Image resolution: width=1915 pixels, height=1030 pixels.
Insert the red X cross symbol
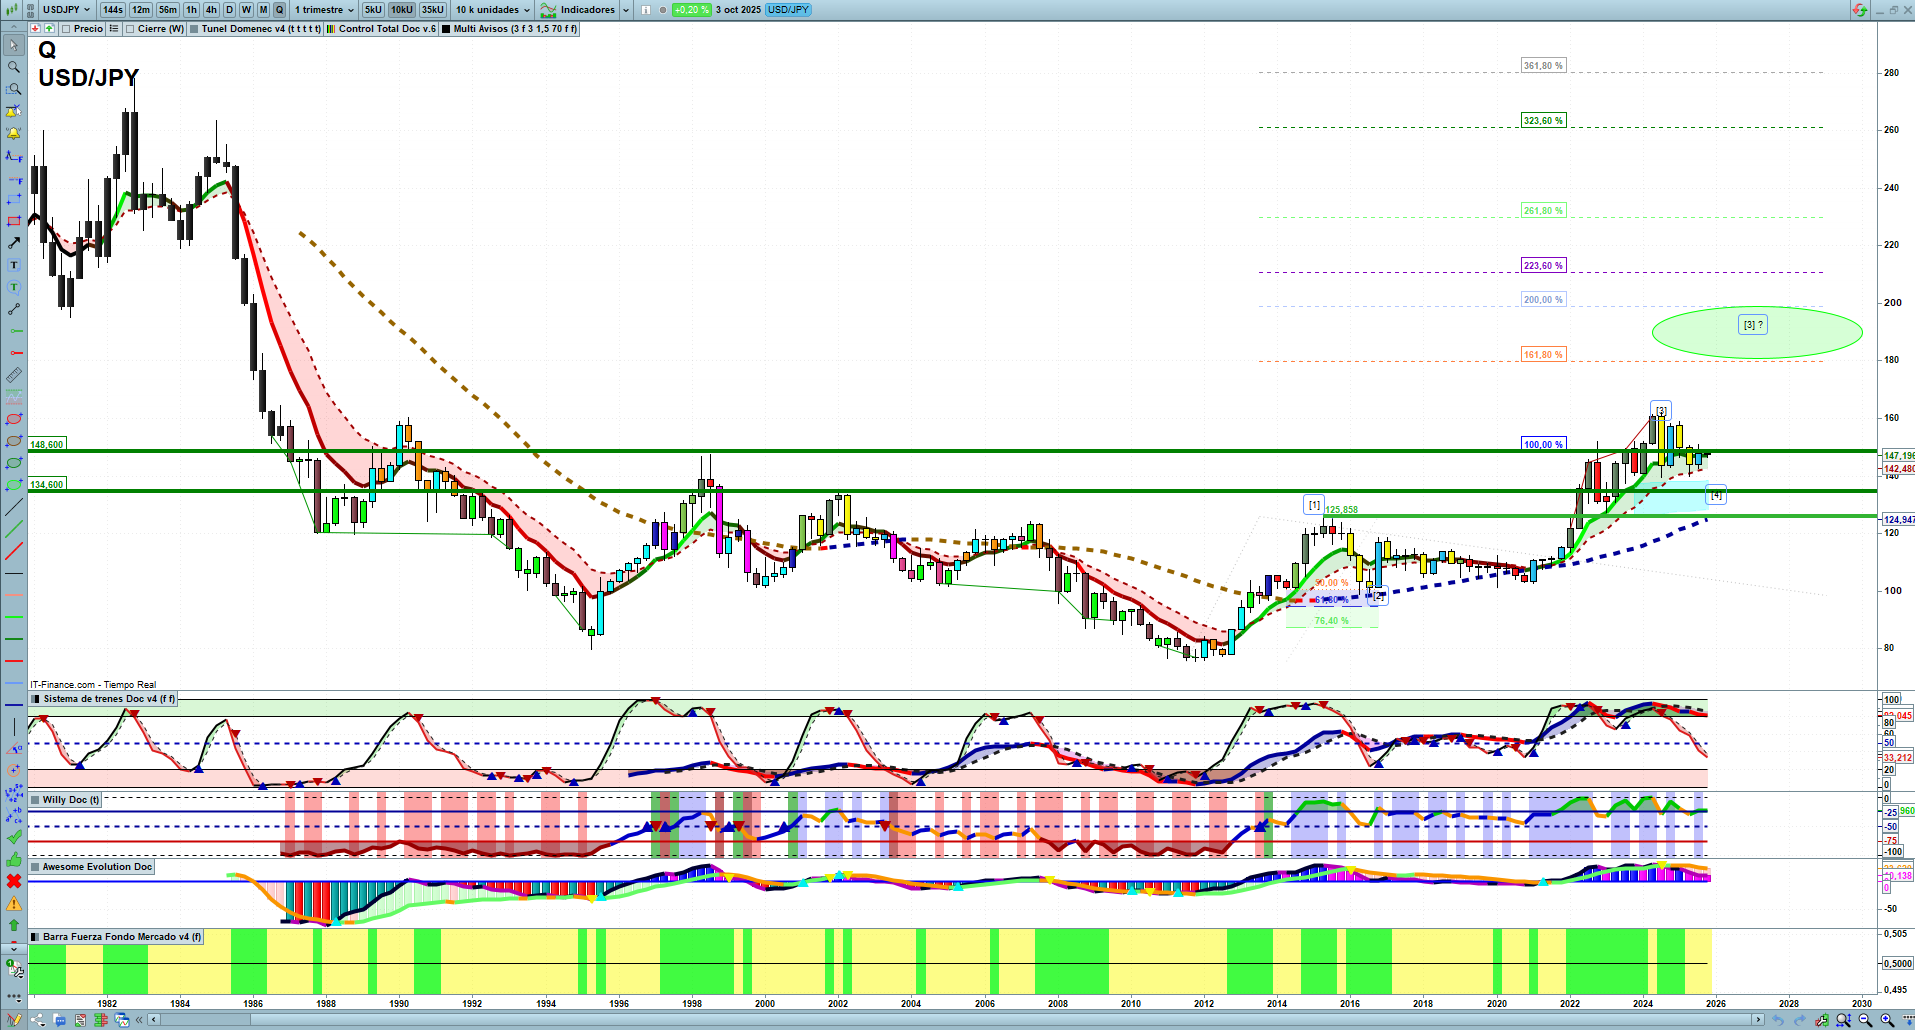[x=14, y=881]
